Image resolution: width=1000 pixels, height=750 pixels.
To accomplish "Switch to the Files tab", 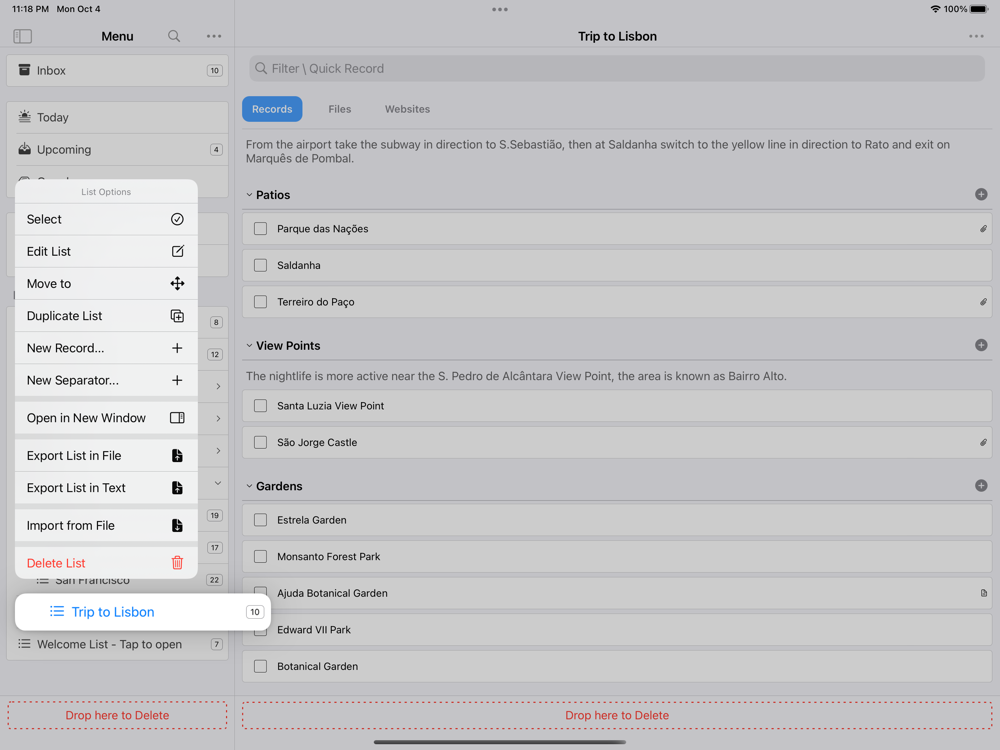I will (x=339, y=109).
